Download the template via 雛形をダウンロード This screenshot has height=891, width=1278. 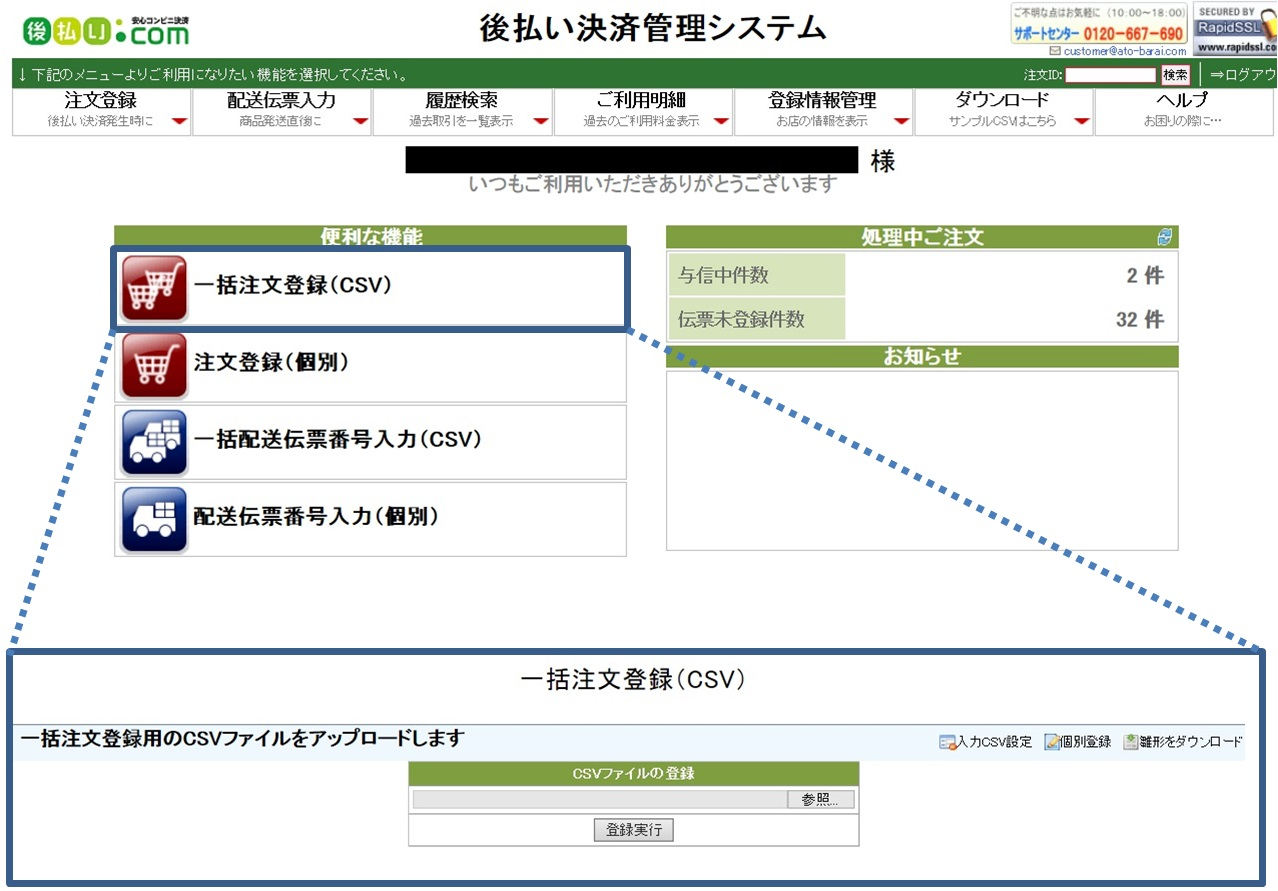pos(1183,742)
